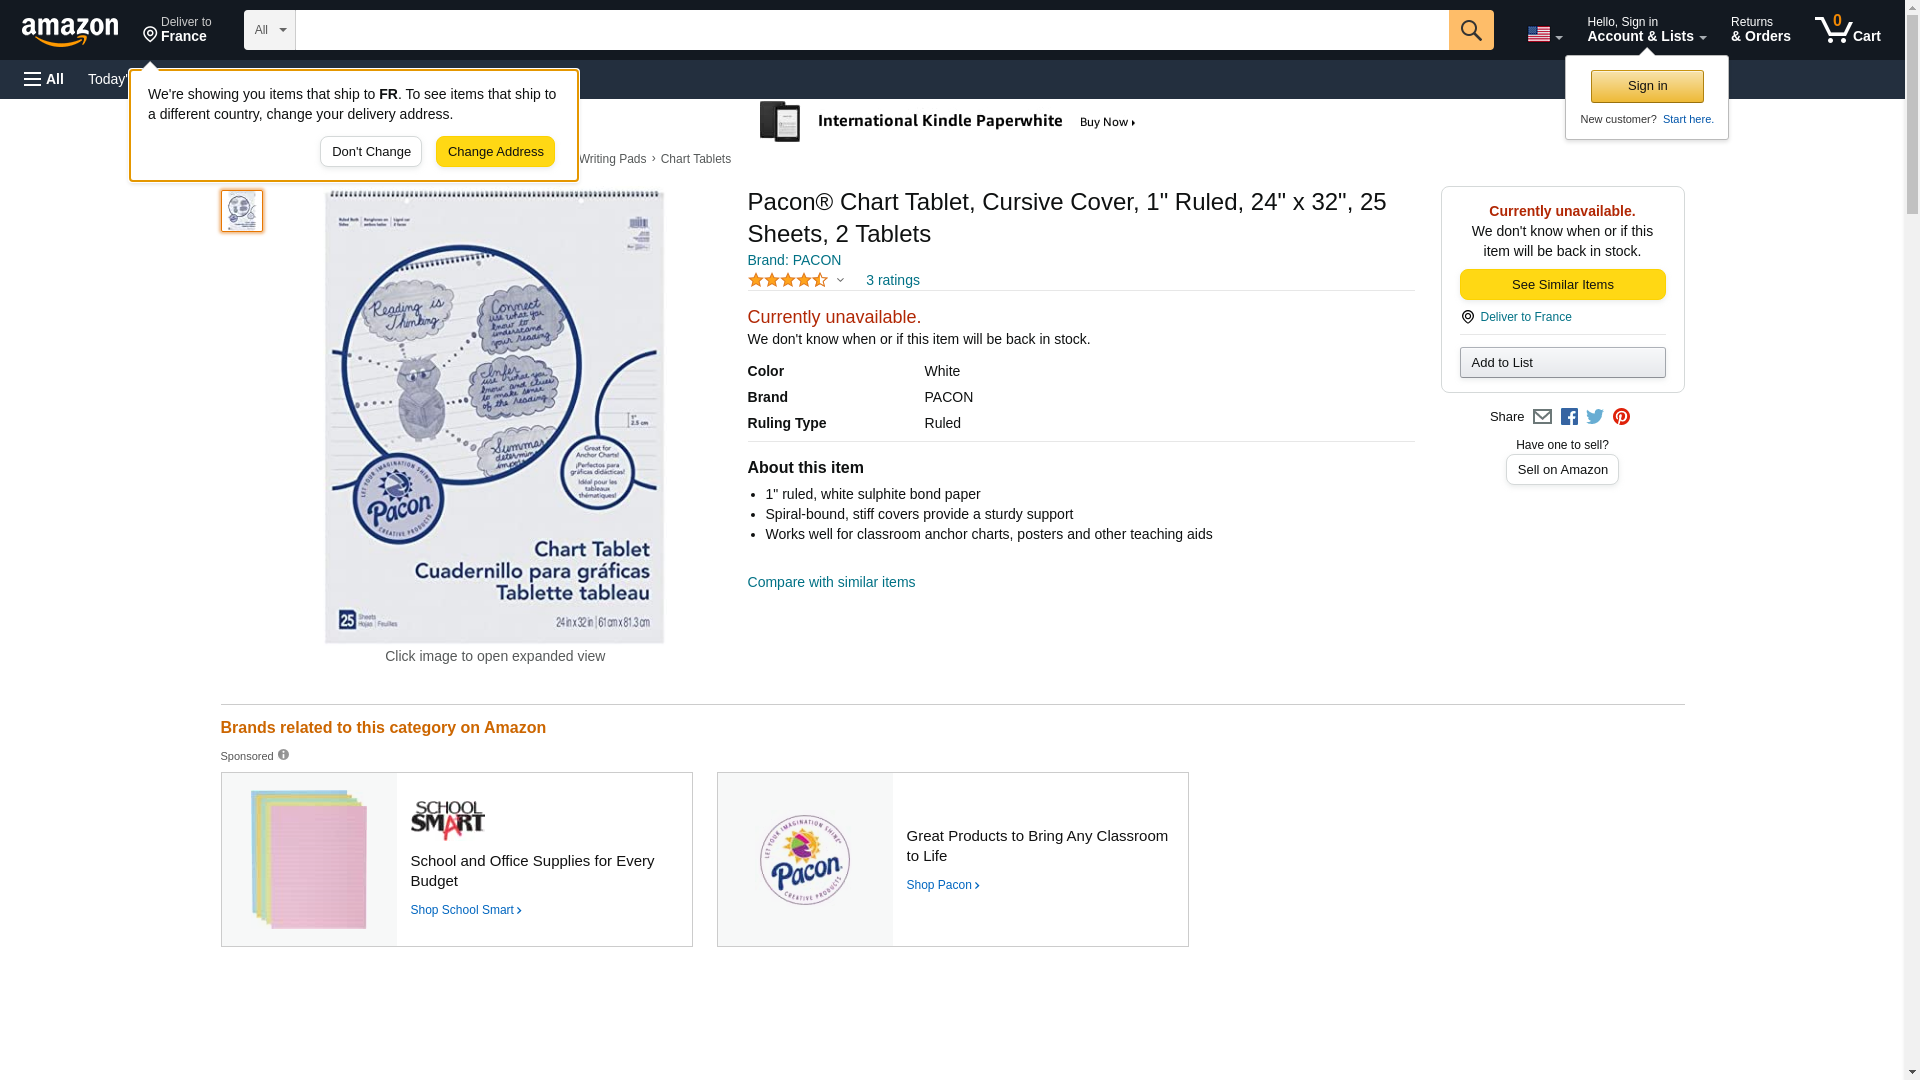Open the All hamburger menu
This screenshot has height=1080, width=1920.
coord(44,79)
